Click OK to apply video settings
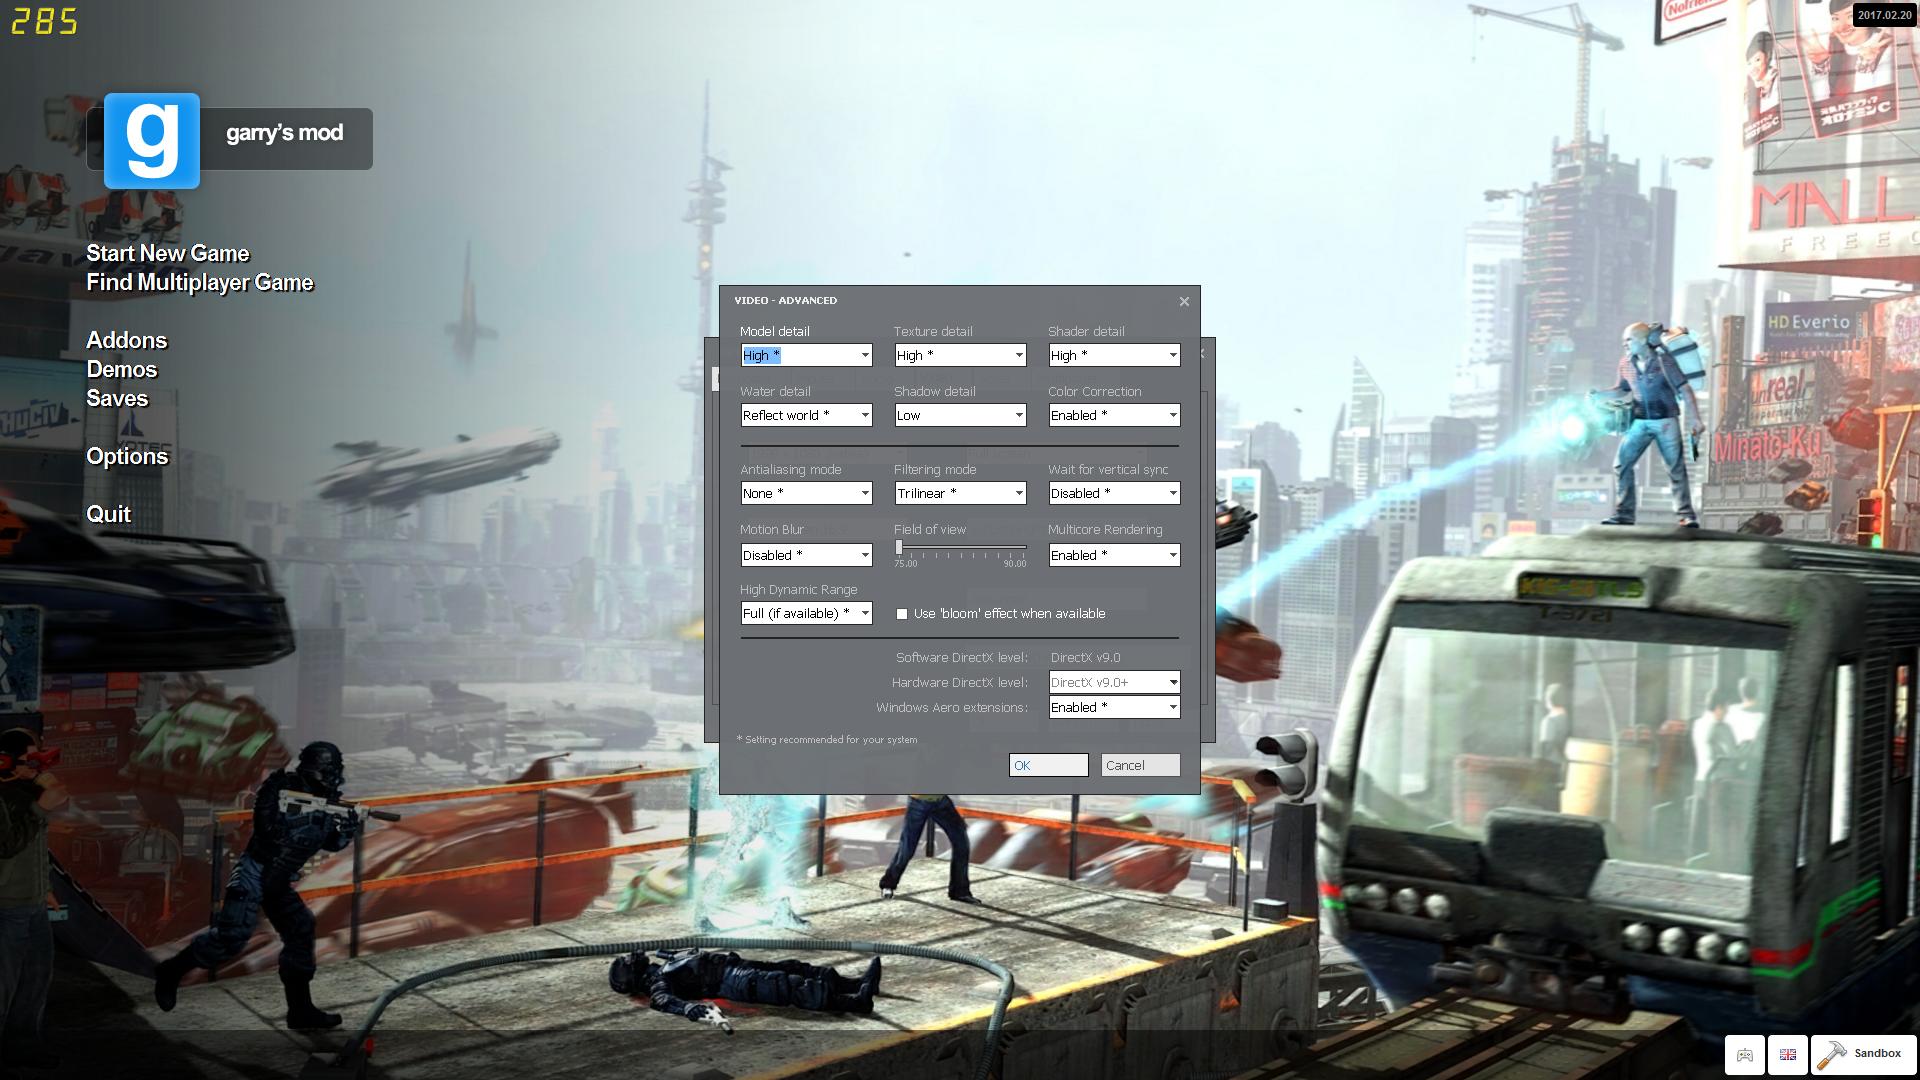The image size is (1920, 1080). click(1048, 766)
